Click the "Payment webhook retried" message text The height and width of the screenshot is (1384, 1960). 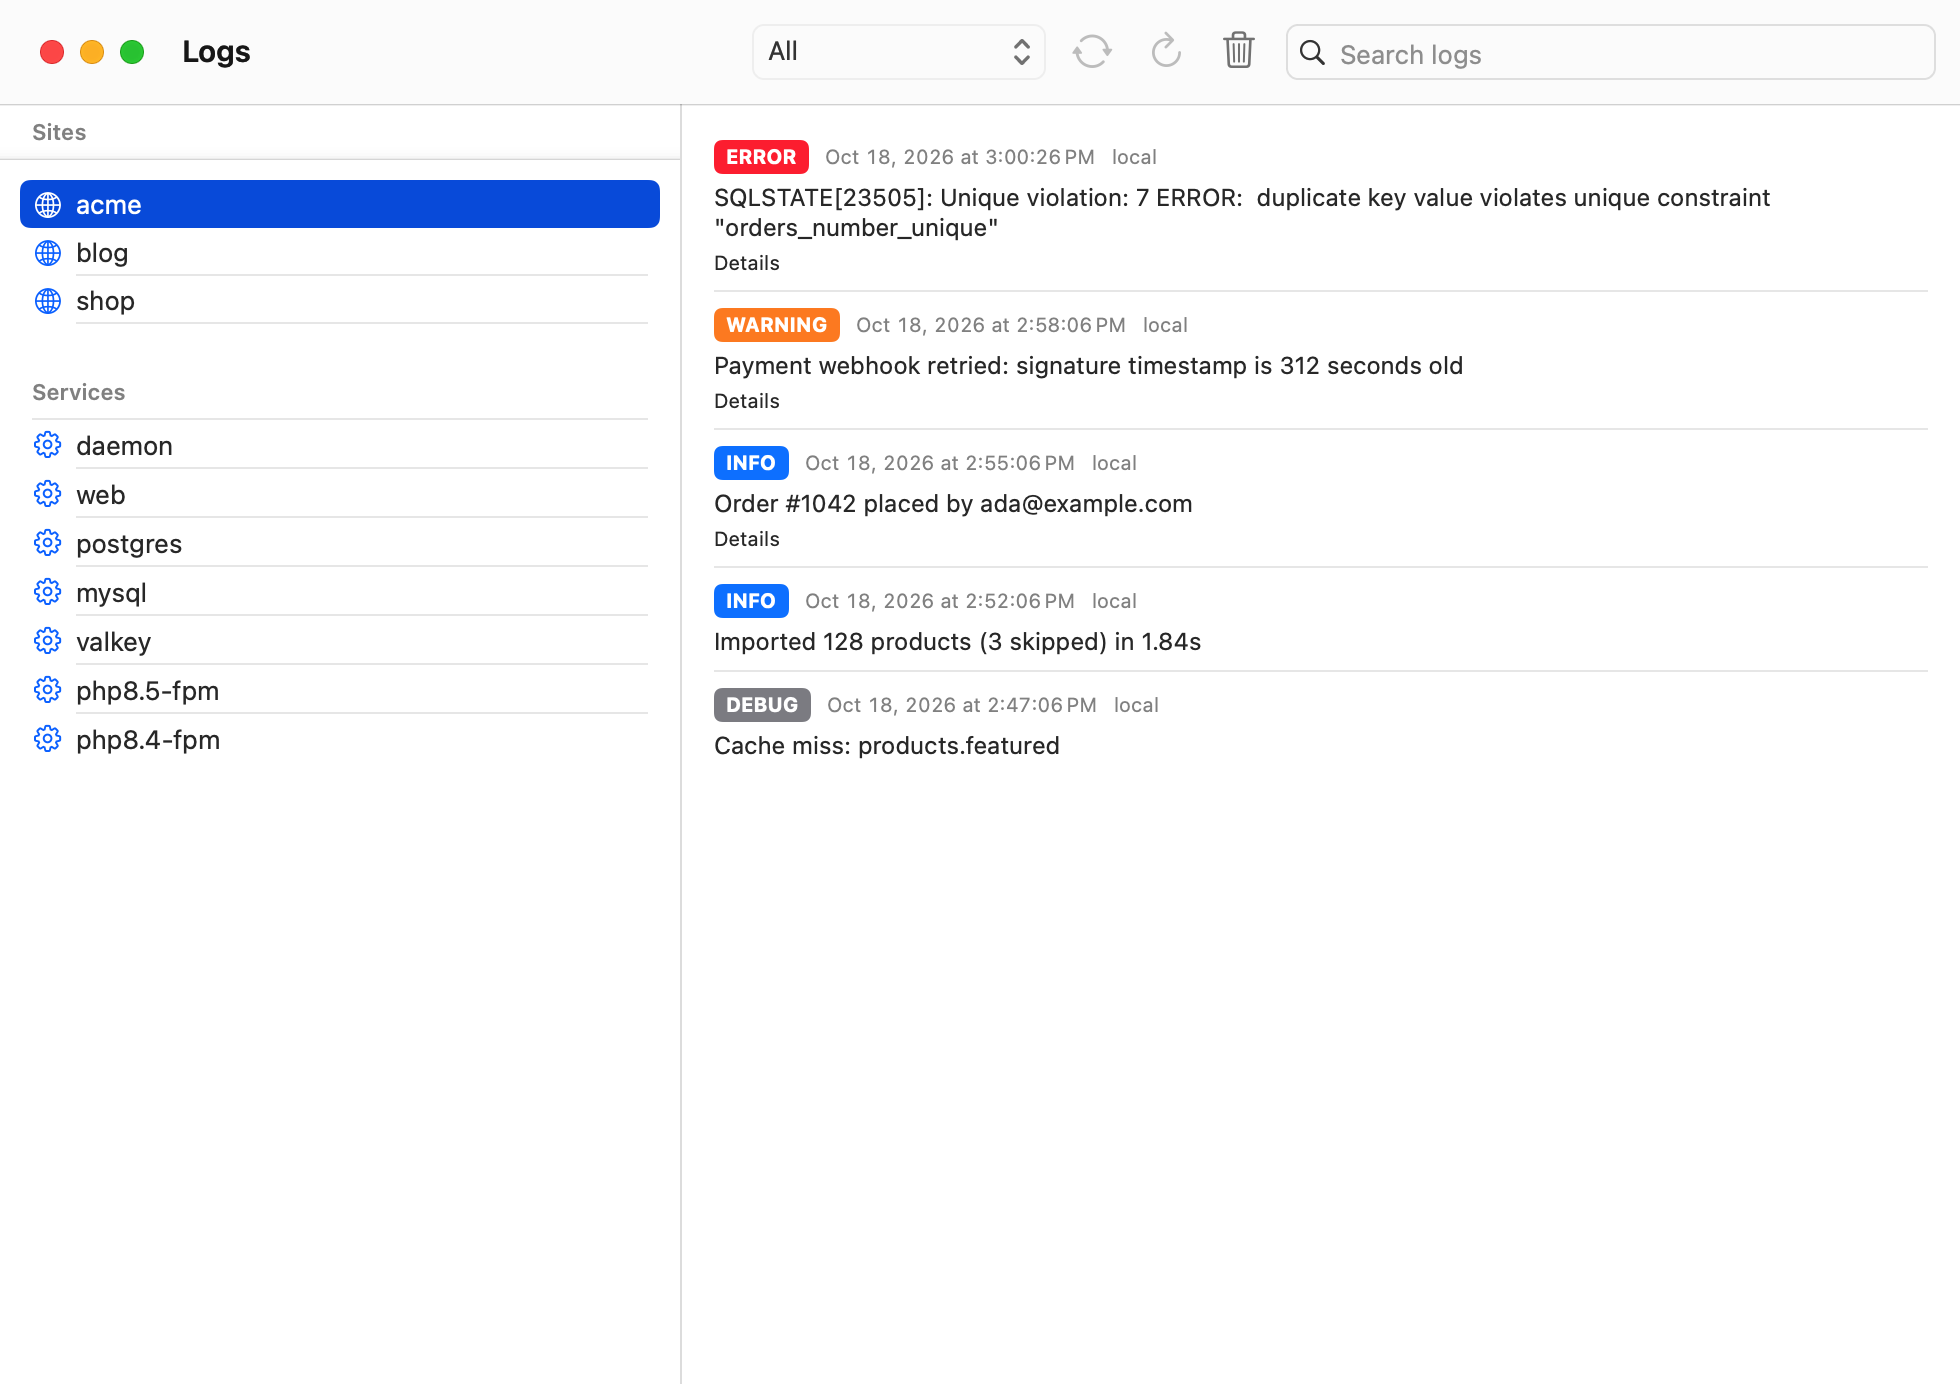point(1089,366)
